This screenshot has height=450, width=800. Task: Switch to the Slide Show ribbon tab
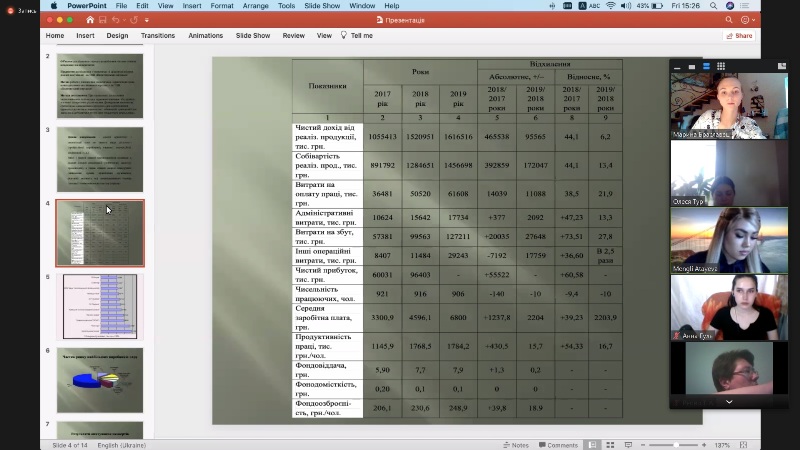[253, 36]
